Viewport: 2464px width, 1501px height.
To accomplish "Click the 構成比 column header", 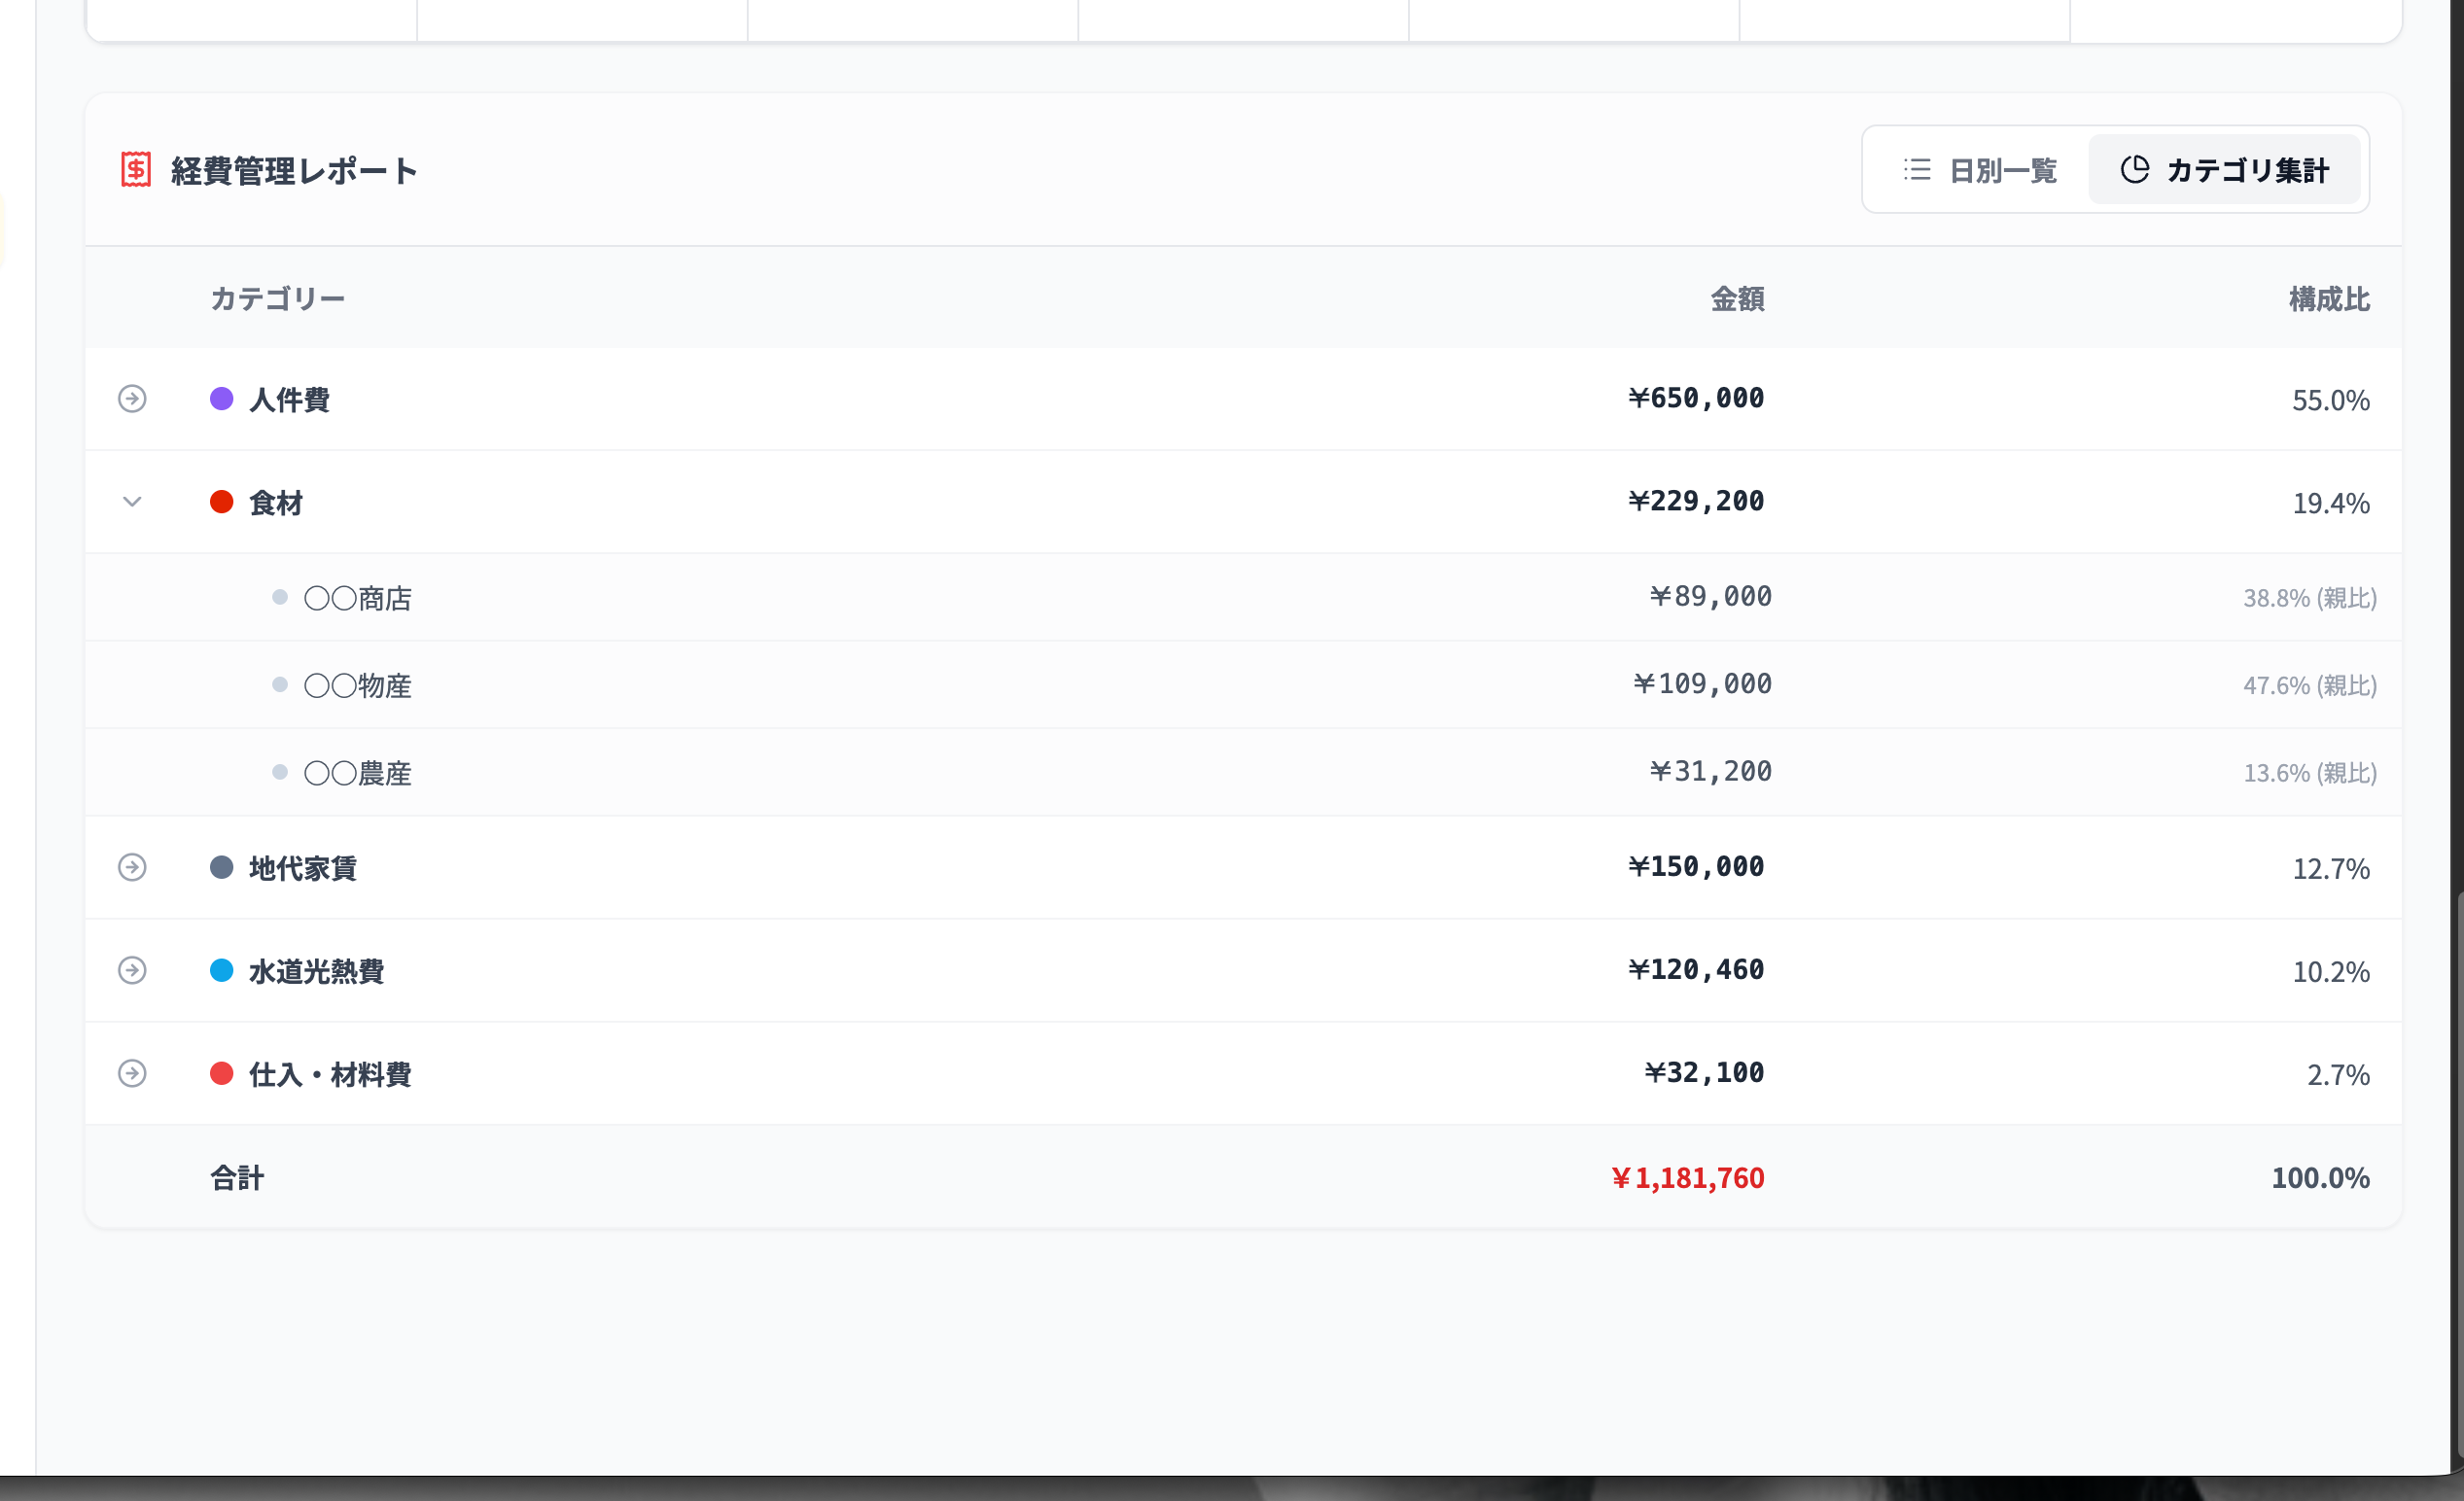I will (x=2329, y=299).
